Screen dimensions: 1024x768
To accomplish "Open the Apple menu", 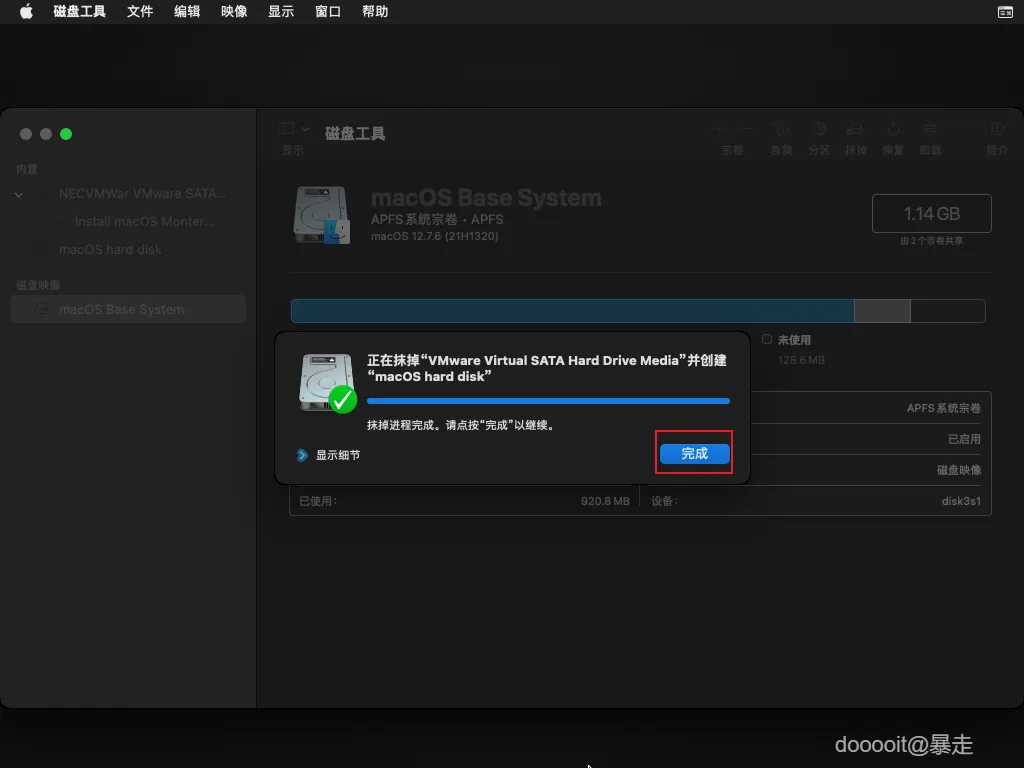I will pyautogui.click(x=26, y=12).
